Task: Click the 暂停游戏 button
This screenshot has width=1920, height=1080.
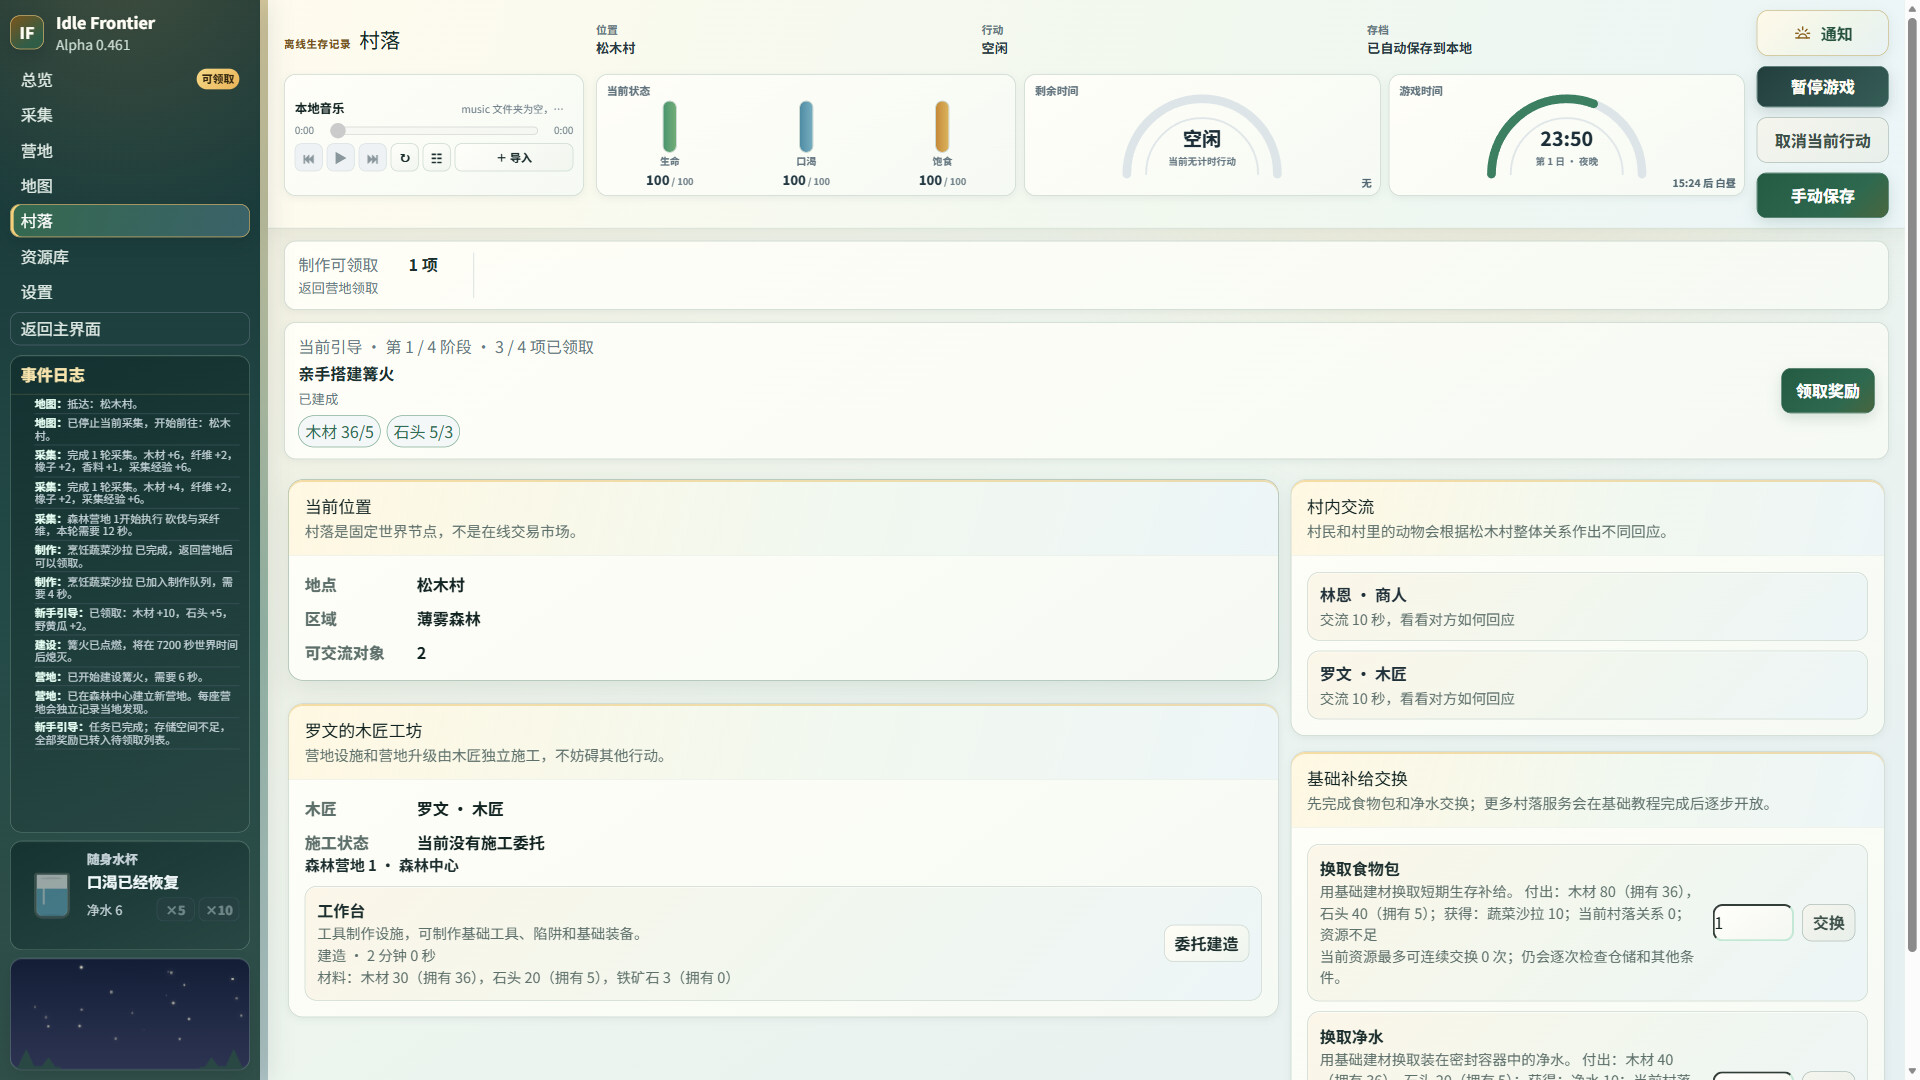Action: (x=1822, y=87)
